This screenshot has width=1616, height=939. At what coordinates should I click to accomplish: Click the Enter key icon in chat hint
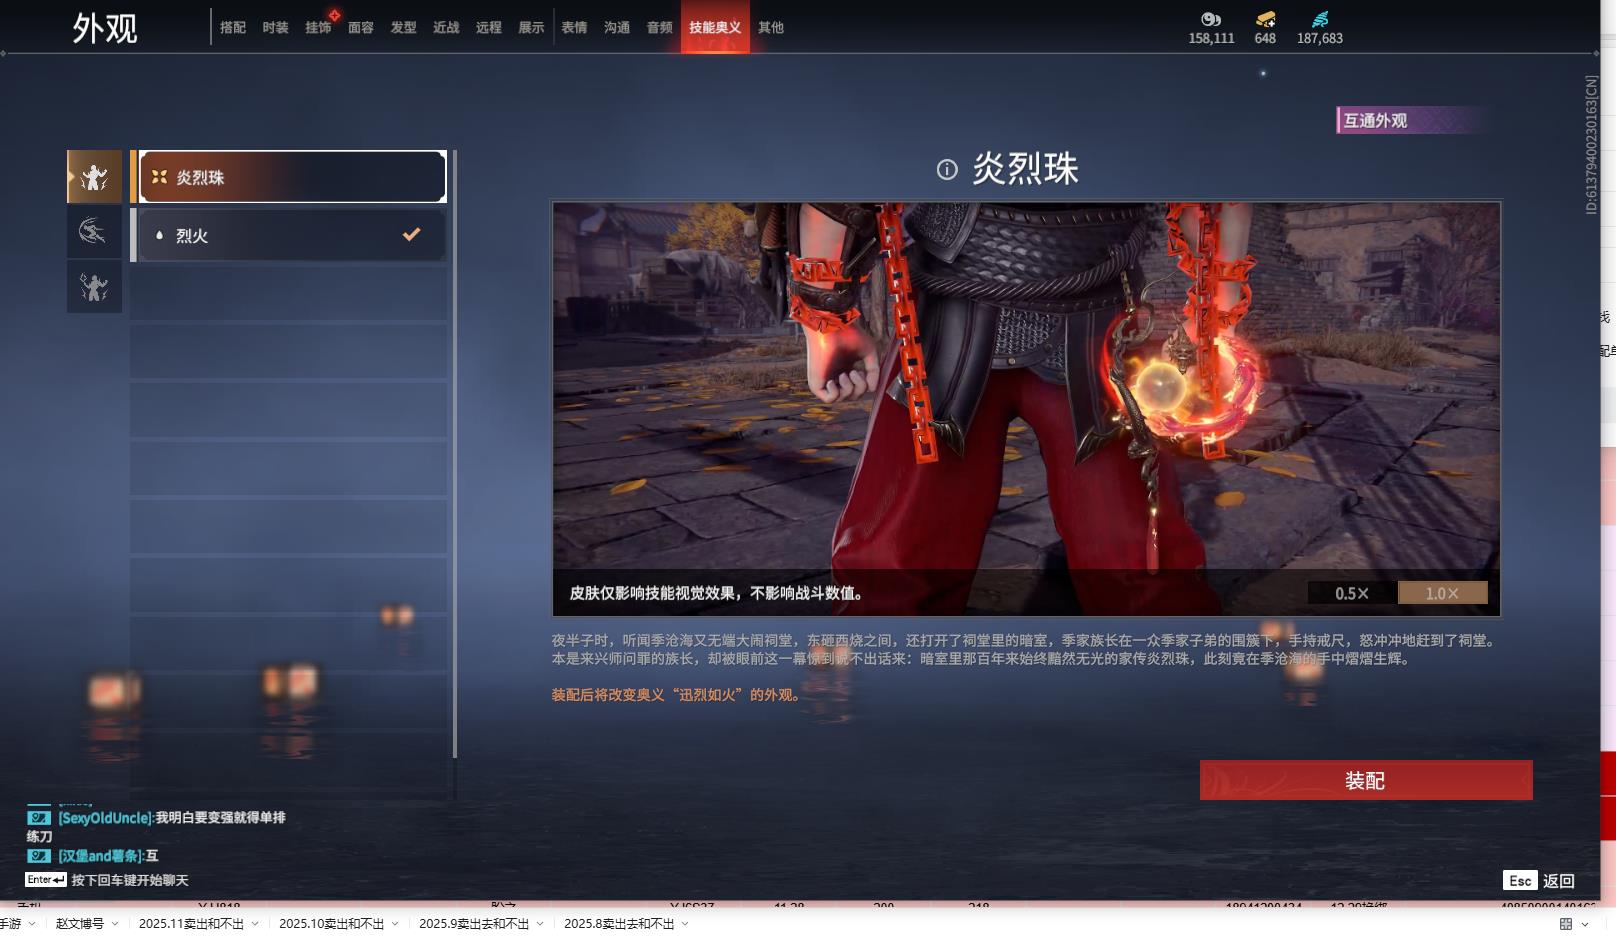(x=46, y=880)
